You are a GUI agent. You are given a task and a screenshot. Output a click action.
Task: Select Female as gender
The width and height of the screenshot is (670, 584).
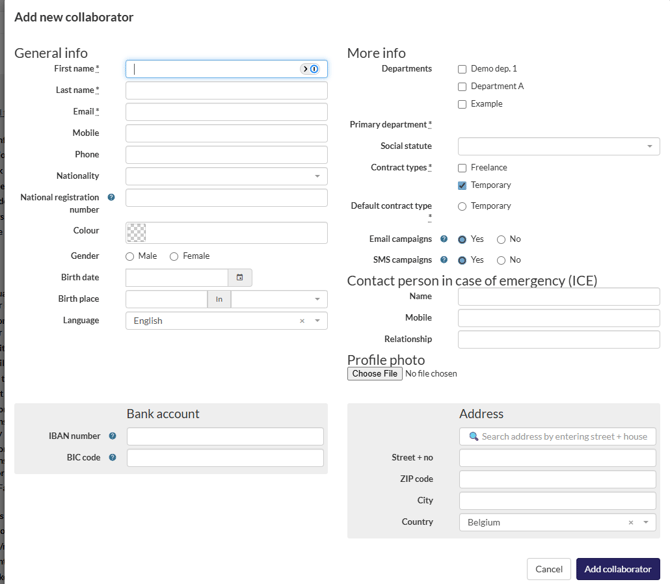coord(174,257)
